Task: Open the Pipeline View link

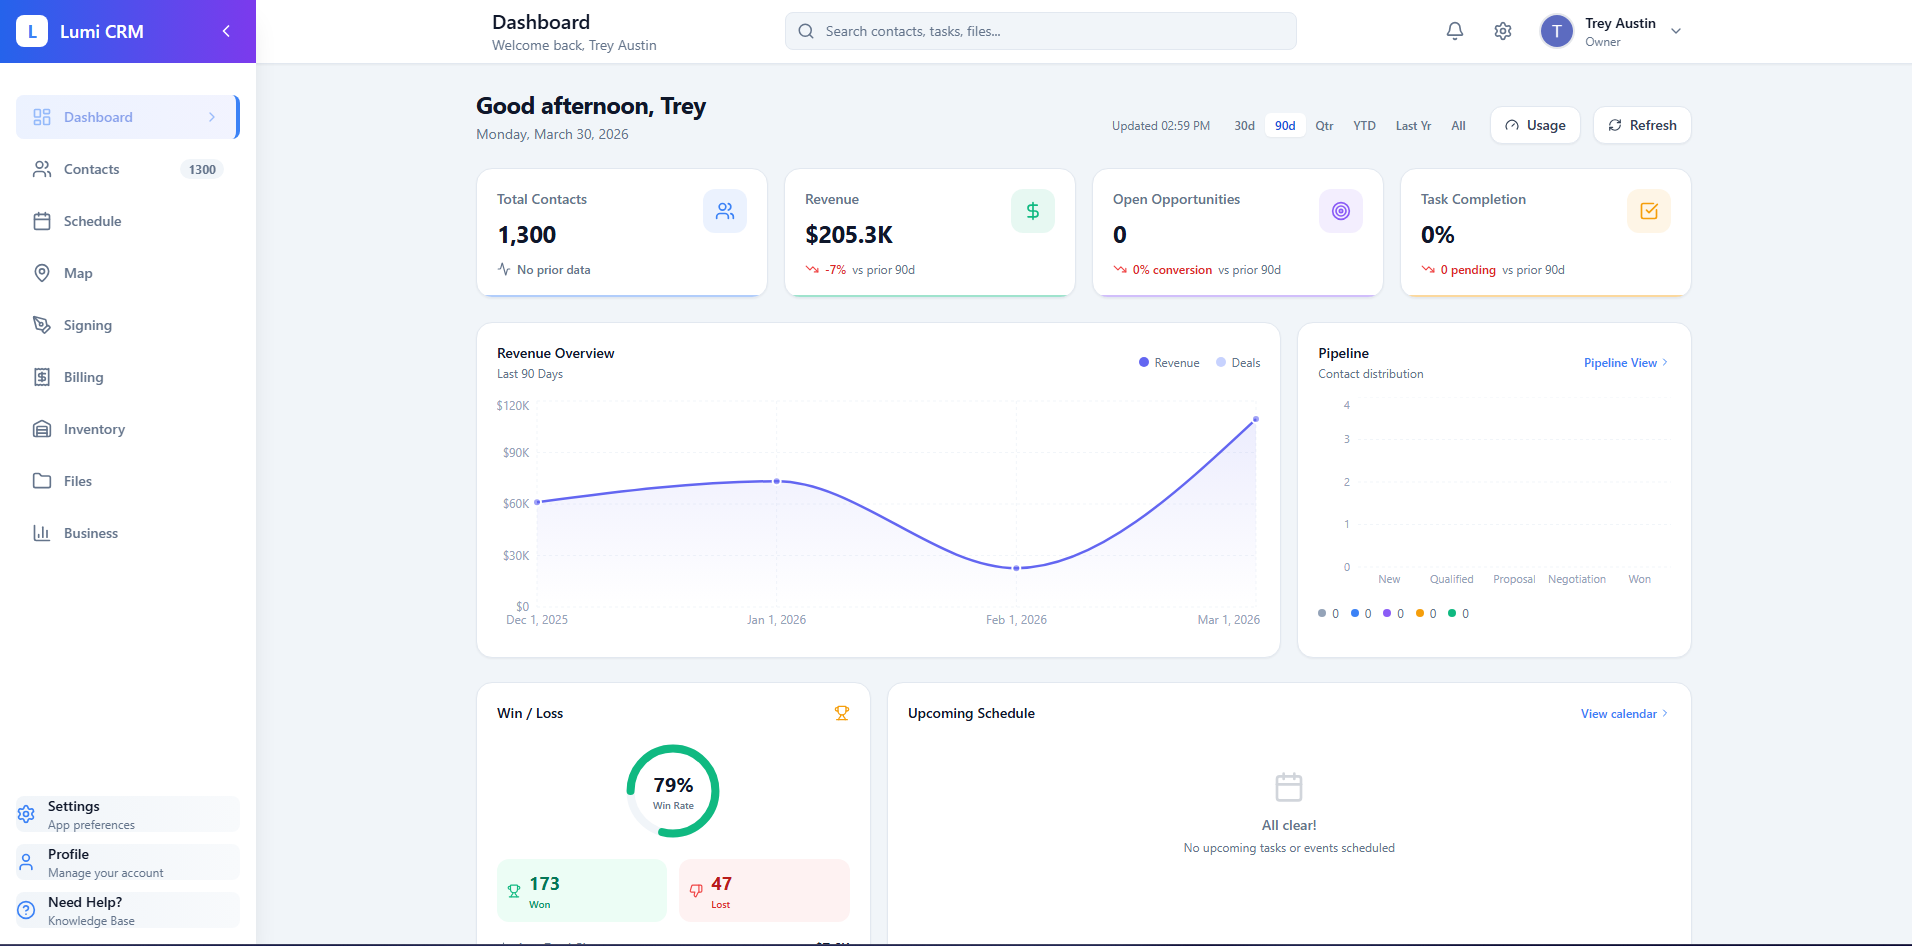Action: coord(1620,362)
